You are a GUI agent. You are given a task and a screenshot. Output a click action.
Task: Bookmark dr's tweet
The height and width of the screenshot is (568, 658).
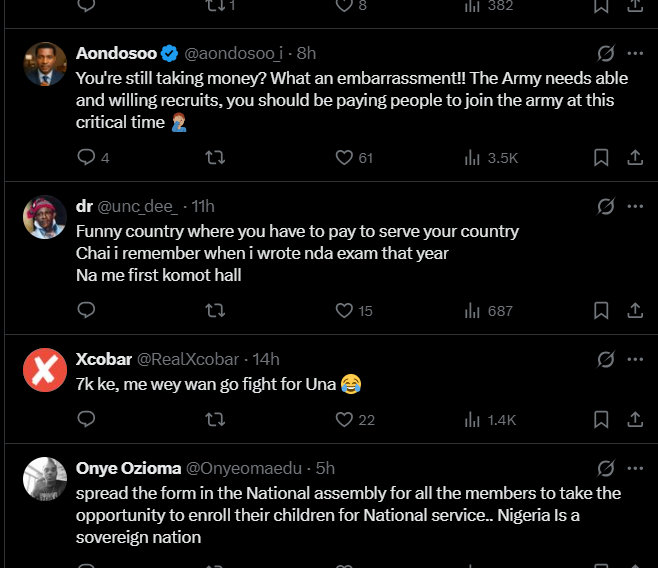(x=601, y=310)
